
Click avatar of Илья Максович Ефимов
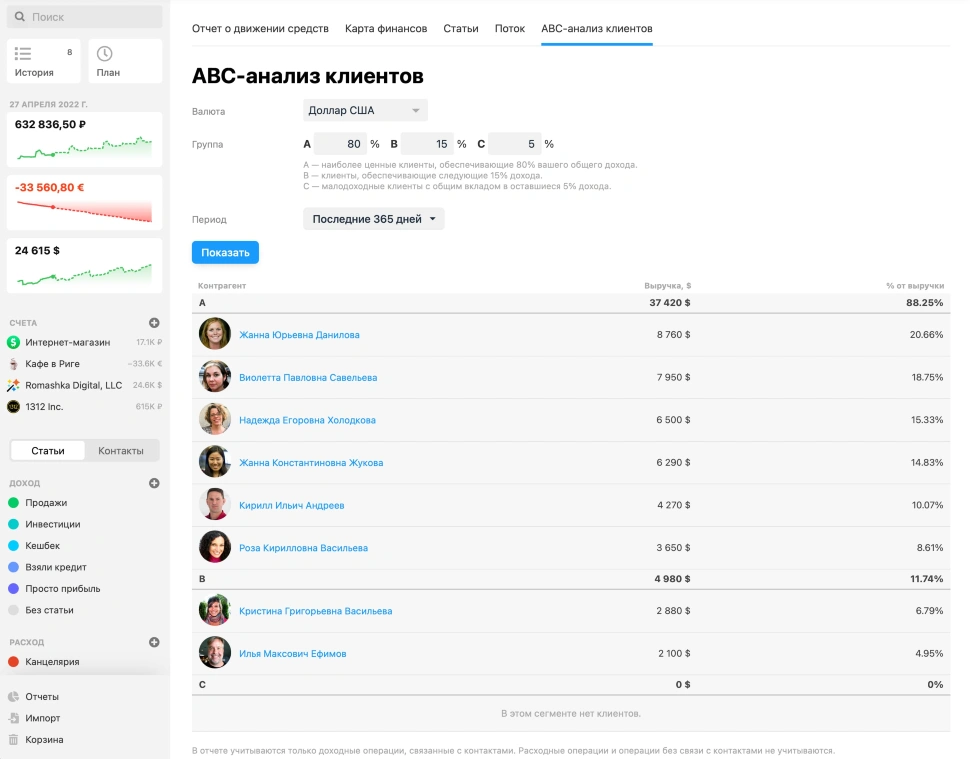215,653
